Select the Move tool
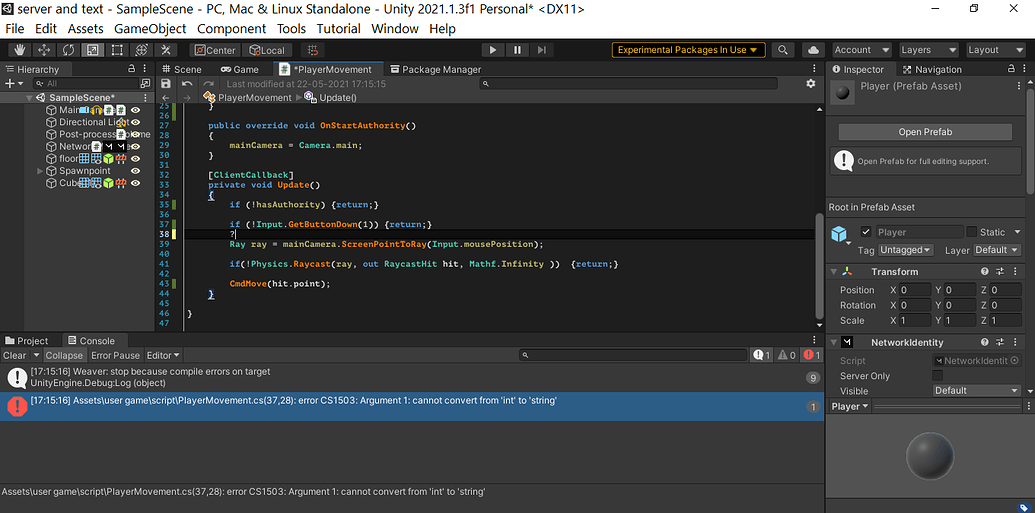Screen dimensions: 1035x513 (x=44, y=50)
